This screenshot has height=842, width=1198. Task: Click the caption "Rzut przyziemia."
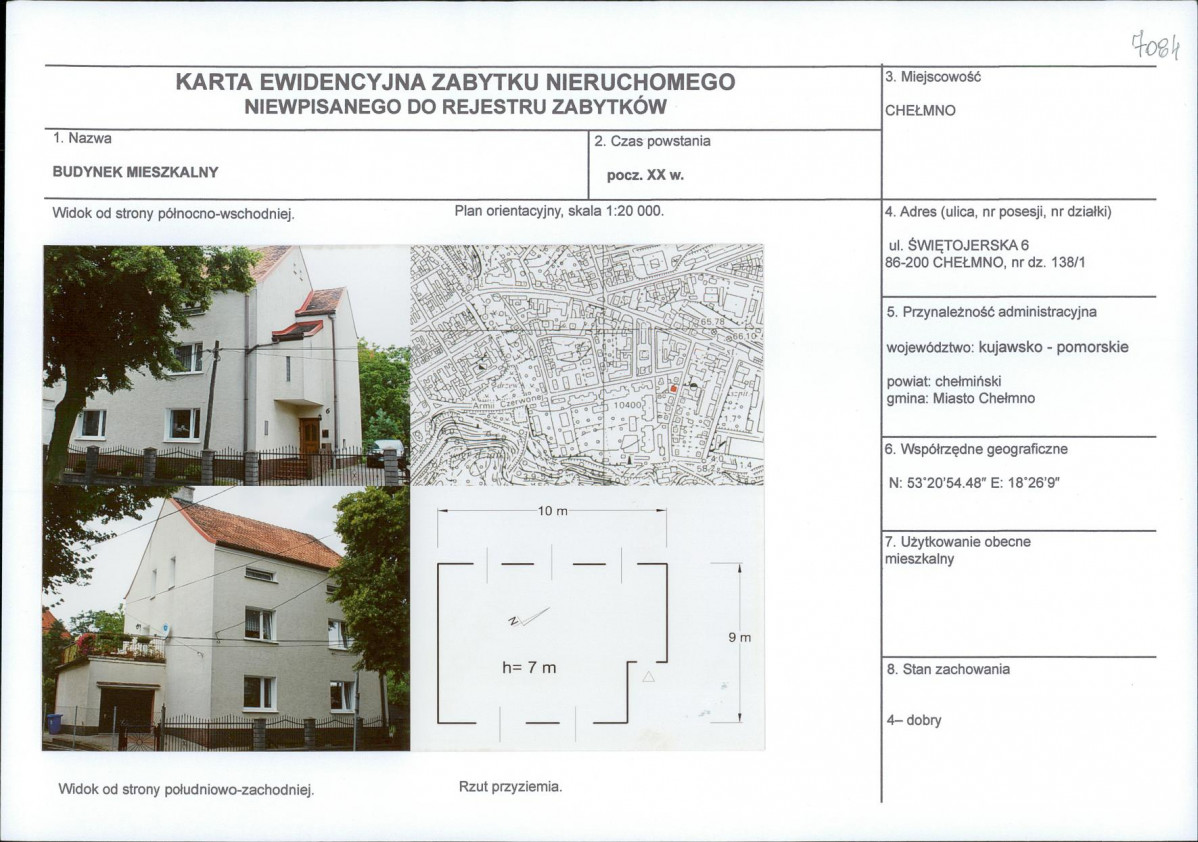[510, 786]
